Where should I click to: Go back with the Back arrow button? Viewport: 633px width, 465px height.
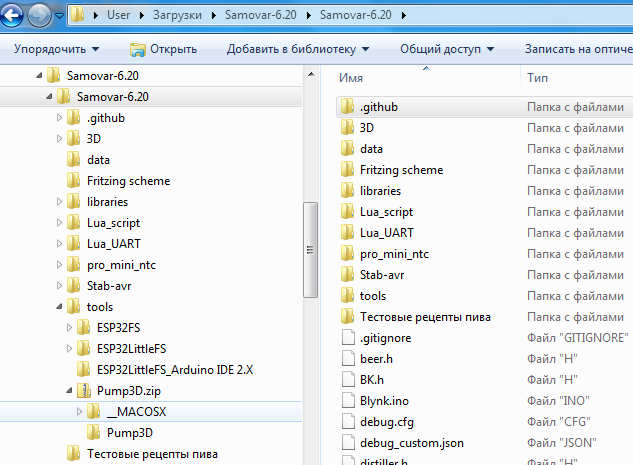click(x=12, y=15)
